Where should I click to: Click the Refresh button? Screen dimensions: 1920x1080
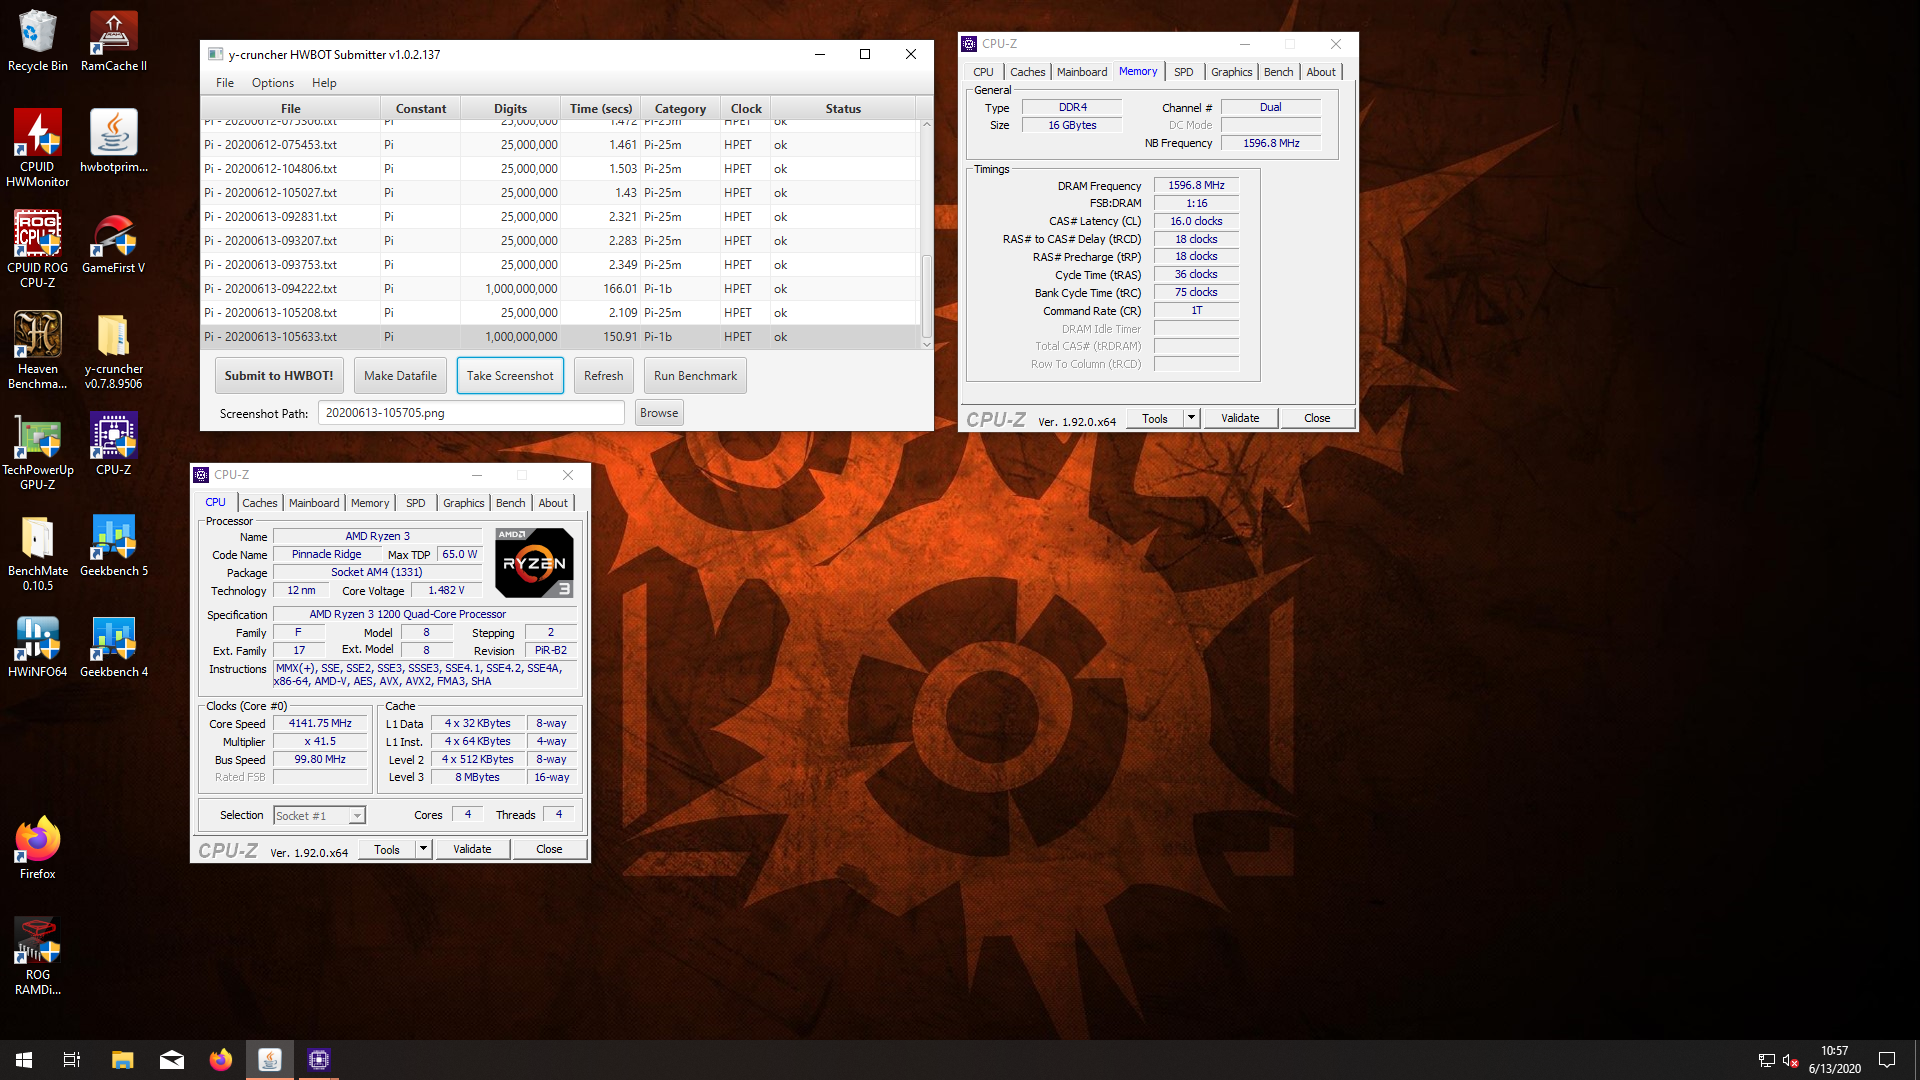[603, 376]
